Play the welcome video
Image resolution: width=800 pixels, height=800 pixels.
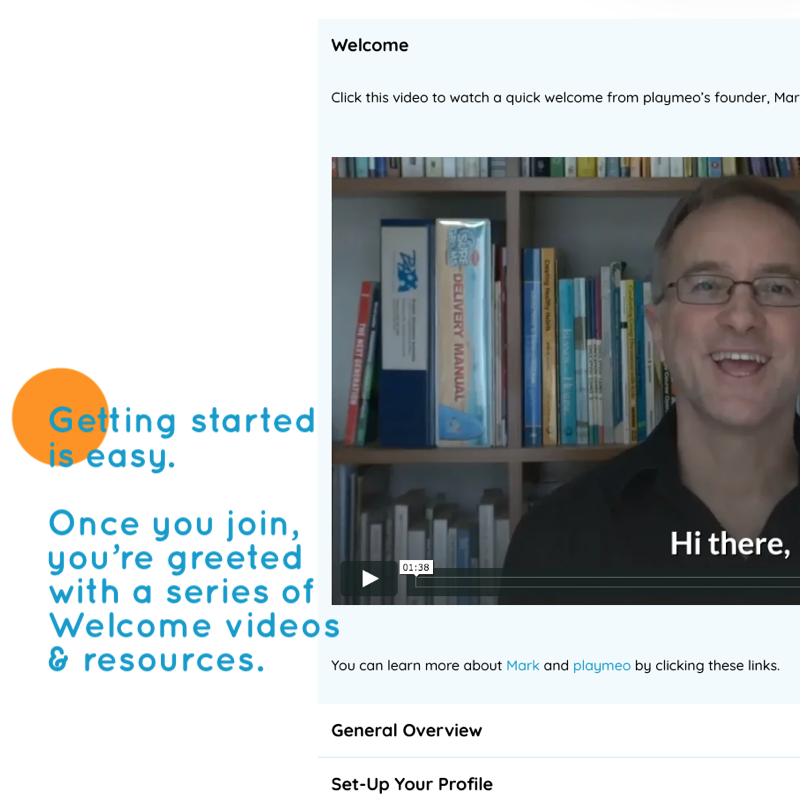[369, 579]
